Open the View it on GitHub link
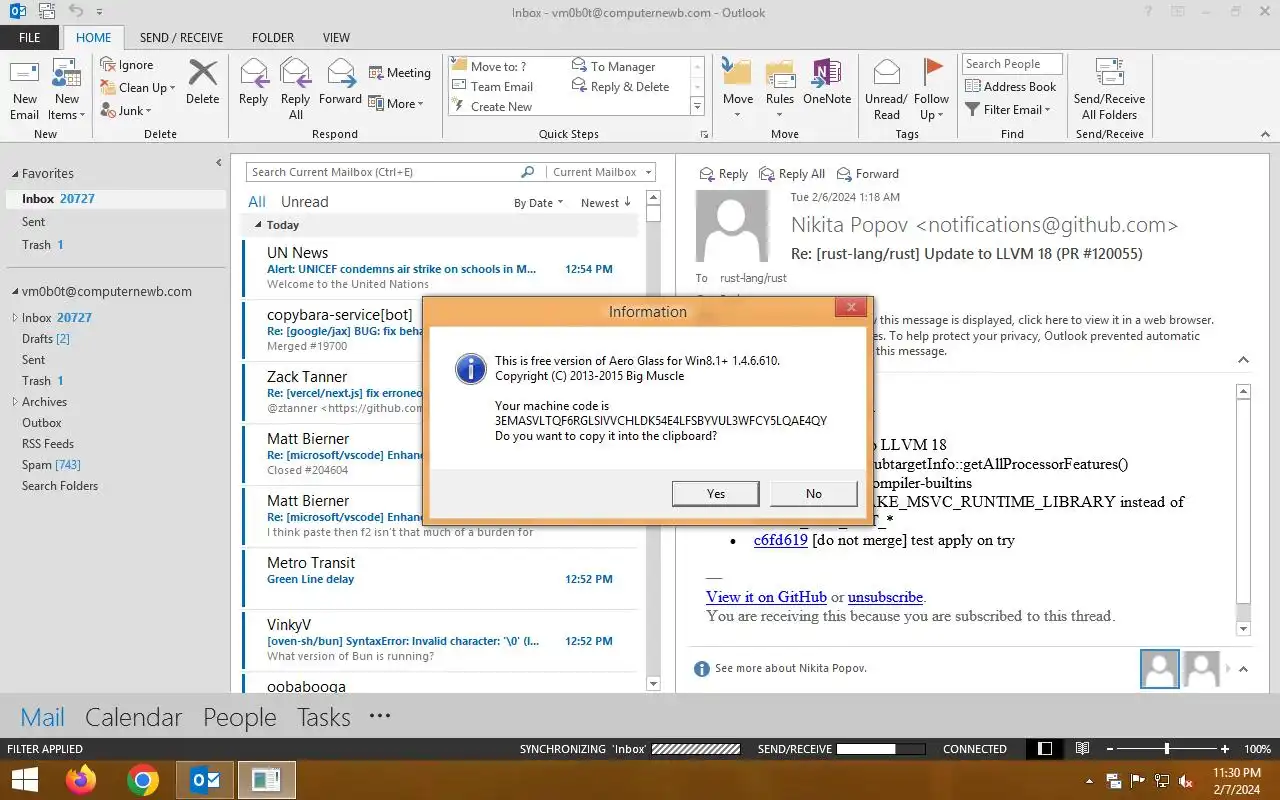Screen dimensions: 1280x800 point(766,597)
